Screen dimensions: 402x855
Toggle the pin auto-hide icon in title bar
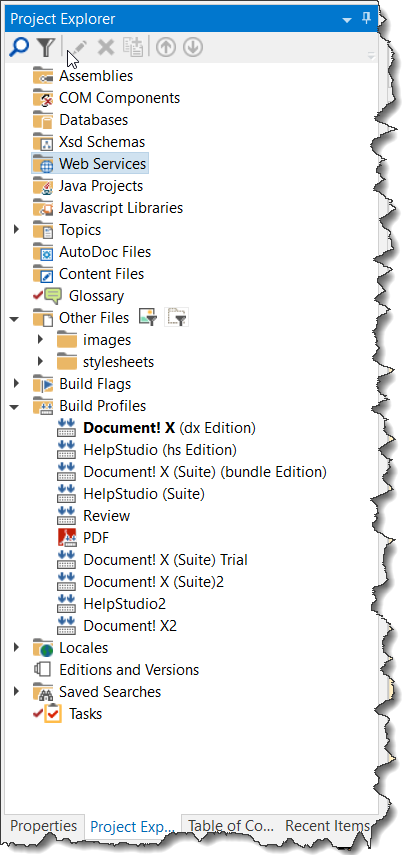[x=367, y=19]
